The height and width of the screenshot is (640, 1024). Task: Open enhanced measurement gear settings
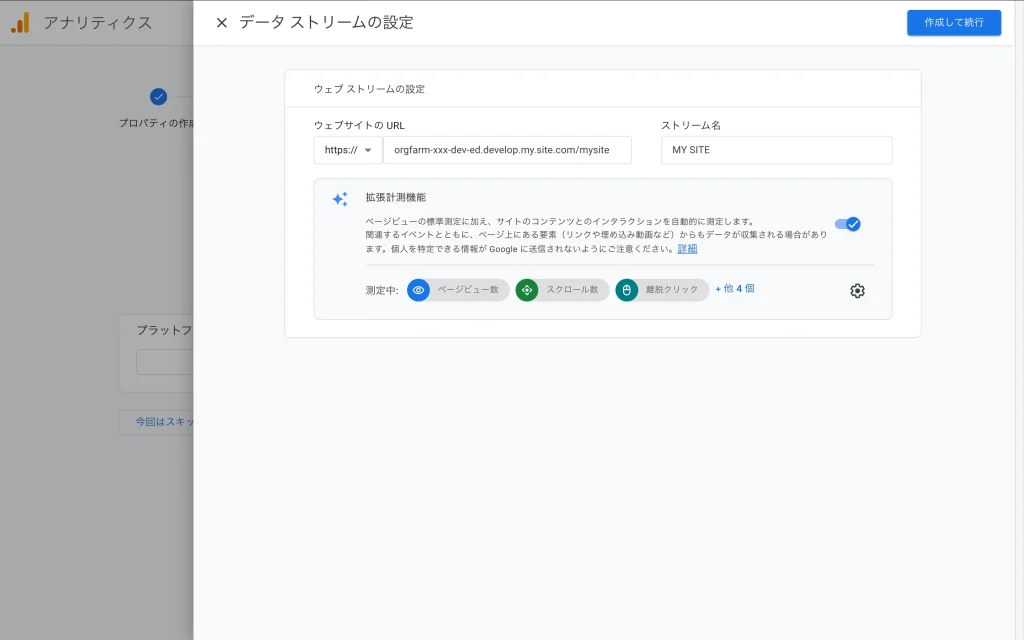point(857,291)
